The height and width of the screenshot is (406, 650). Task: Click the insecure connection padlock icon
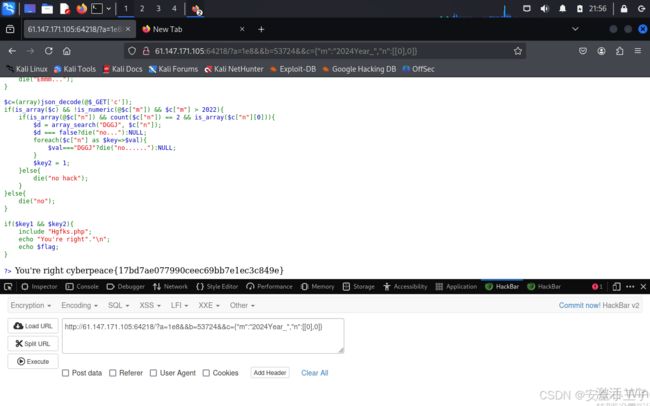[146, 51]
